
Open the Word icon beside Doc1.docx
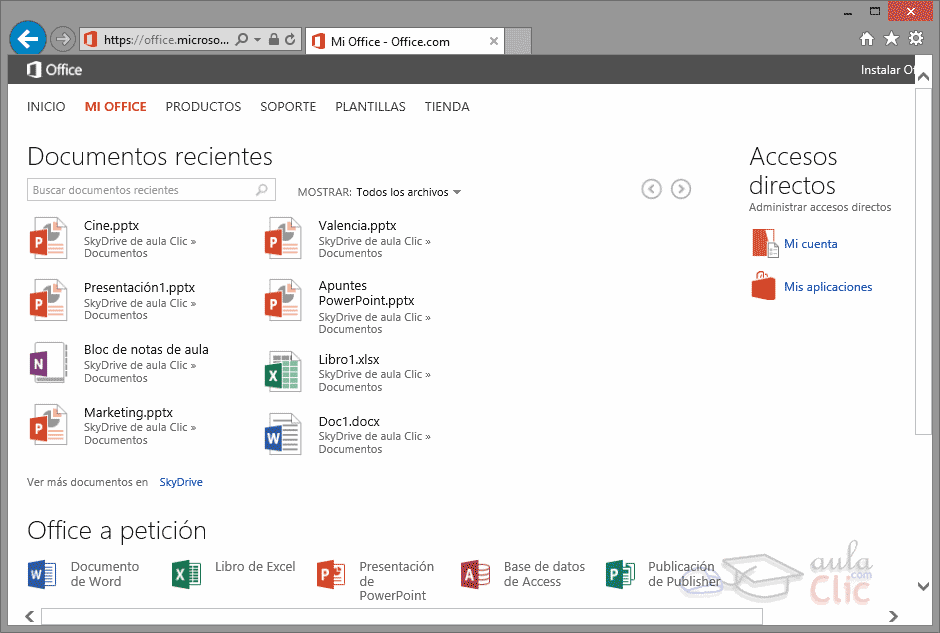(283, 434)
